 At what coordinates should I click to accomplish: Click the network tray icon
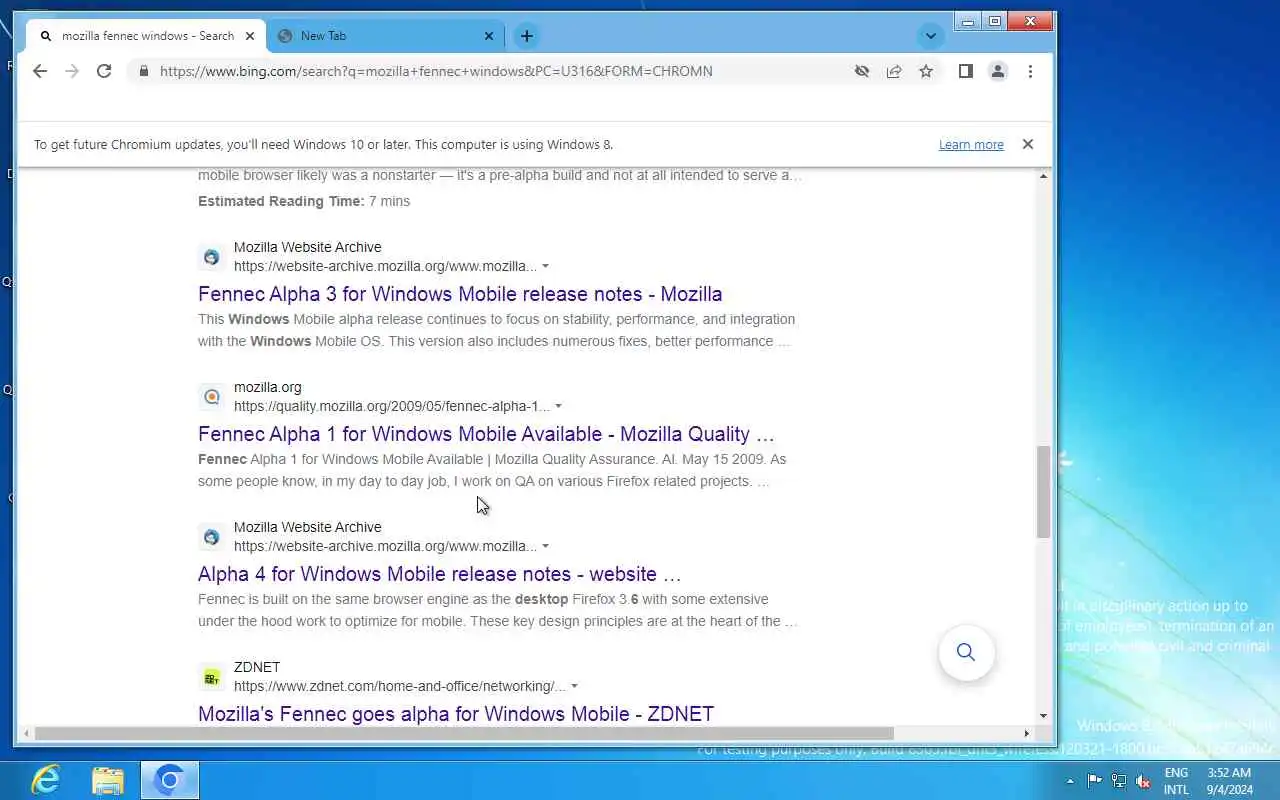(x=1119, y=781)
